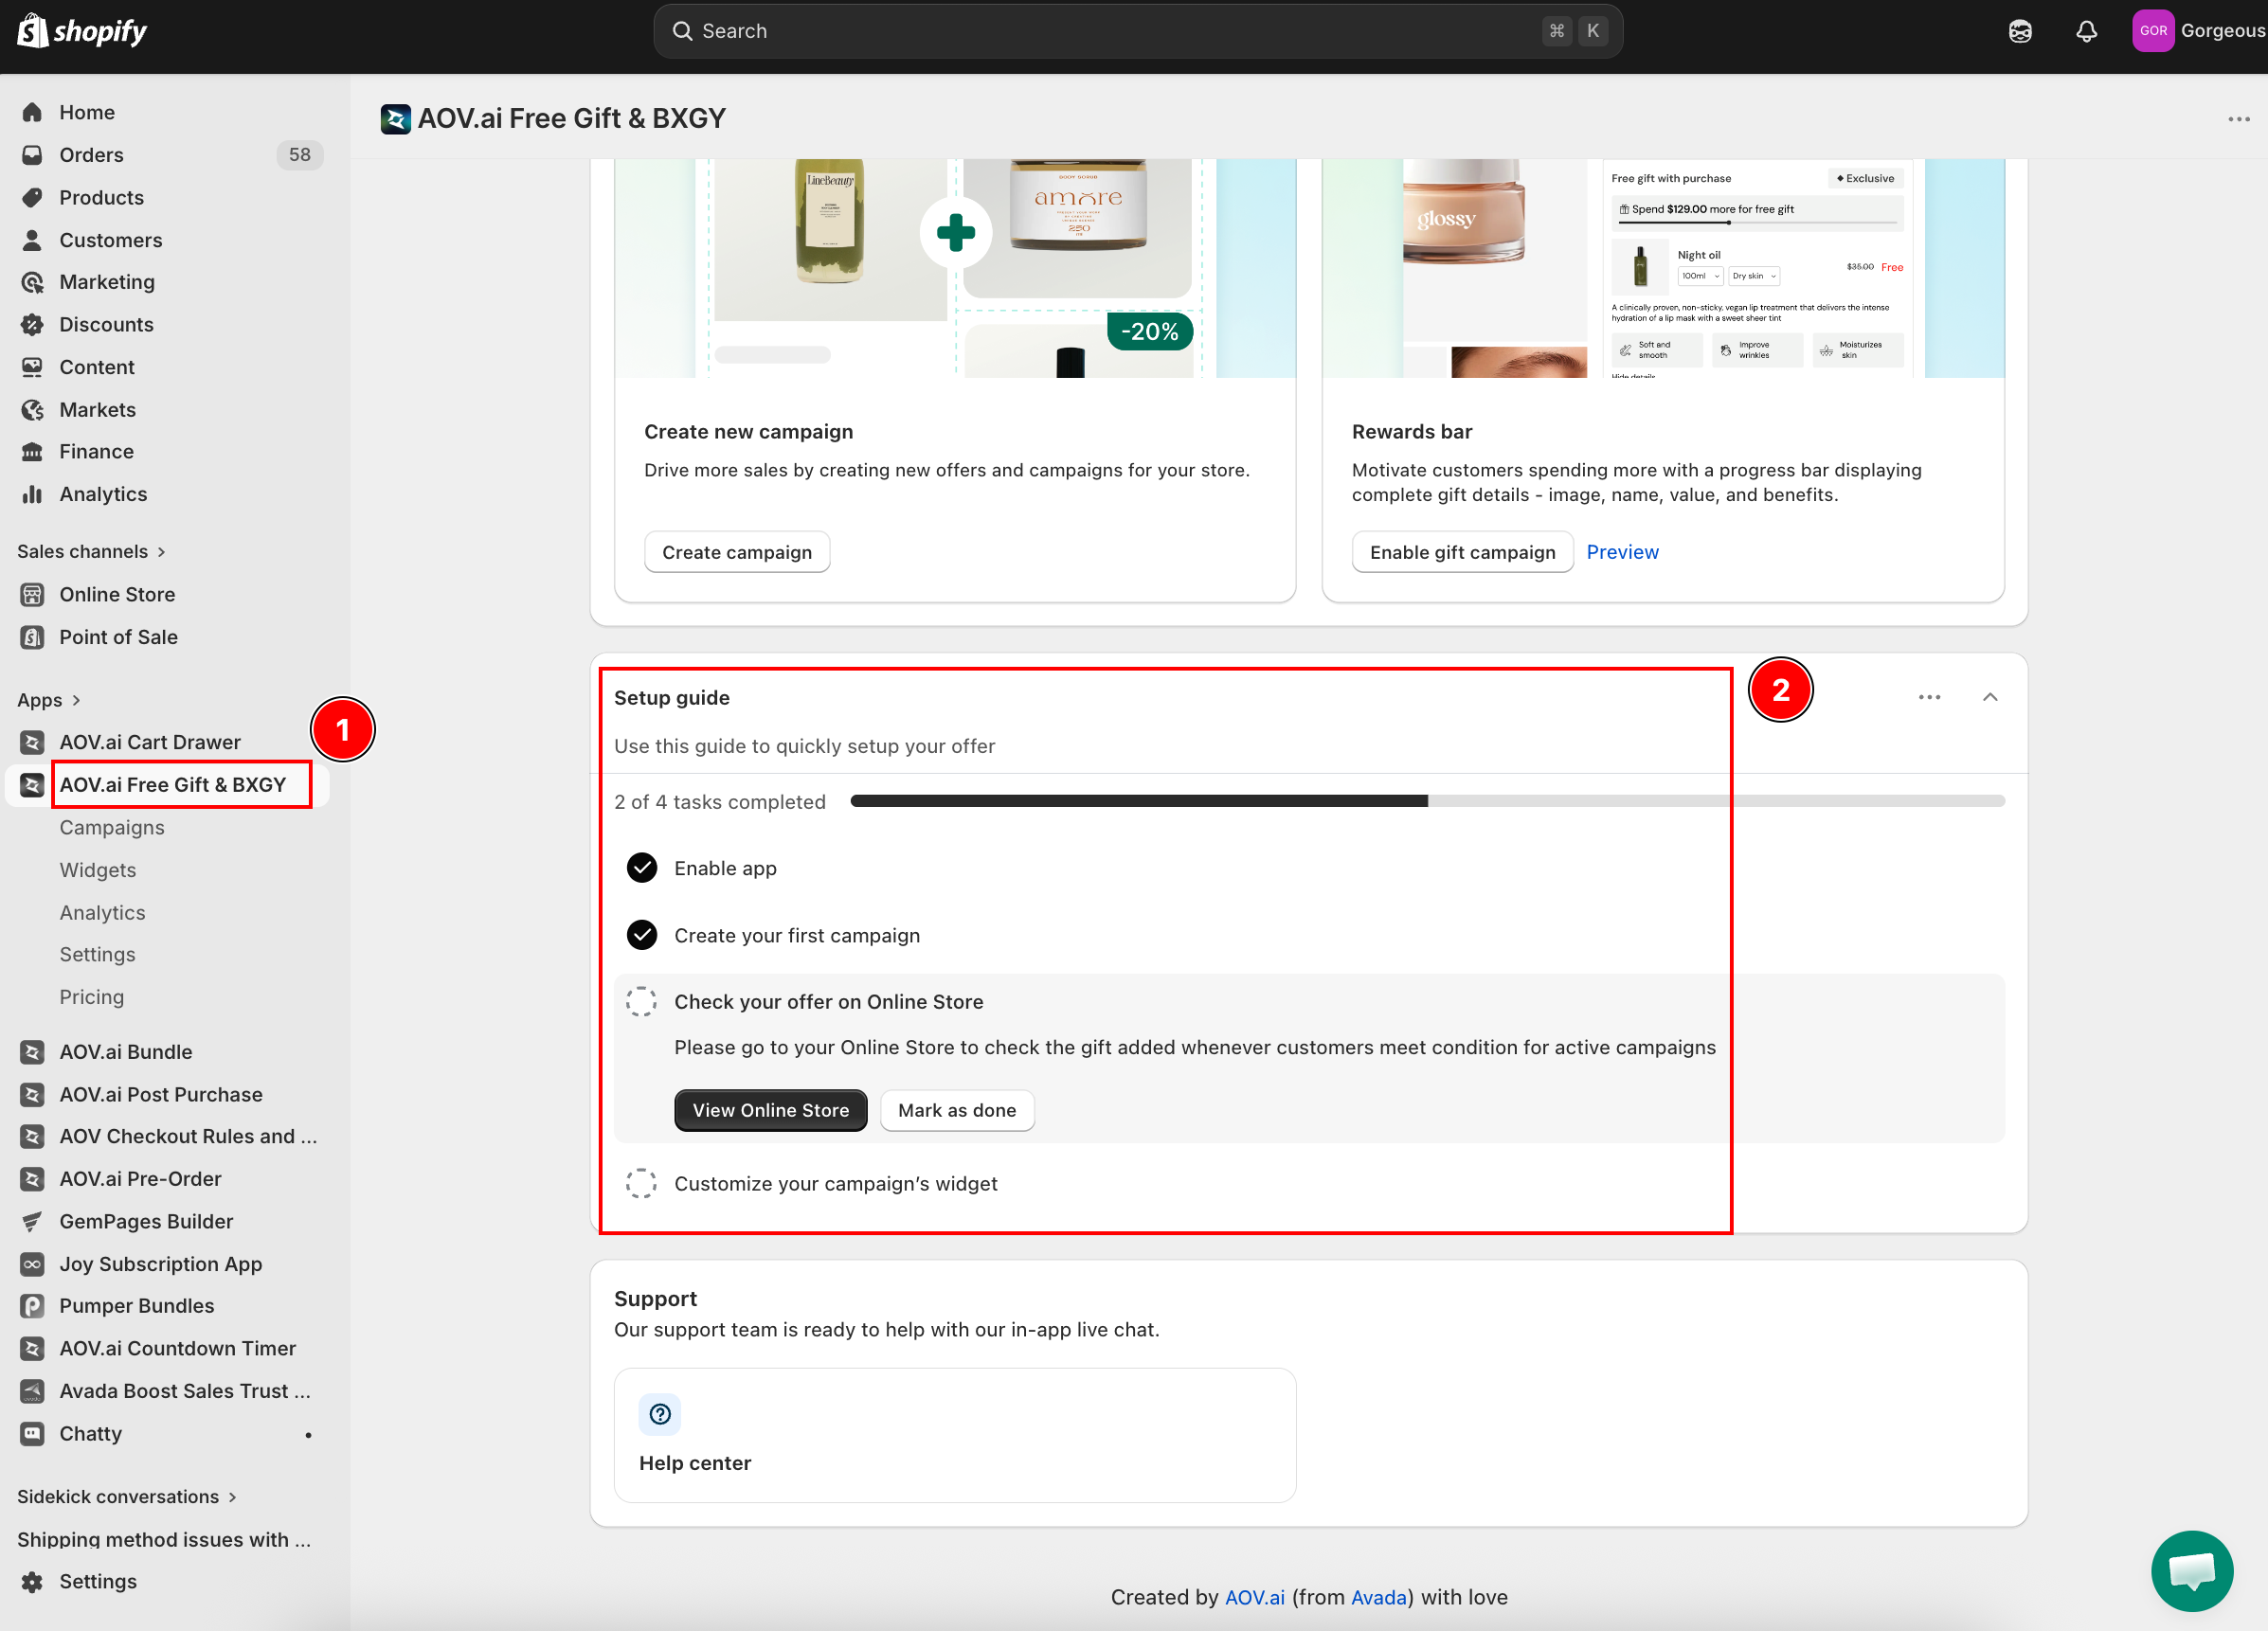Image resolution: width=2268 pixels, height=1631 pixels.
Task: Click View Online Store button
Action: [x=771, y=1110]
